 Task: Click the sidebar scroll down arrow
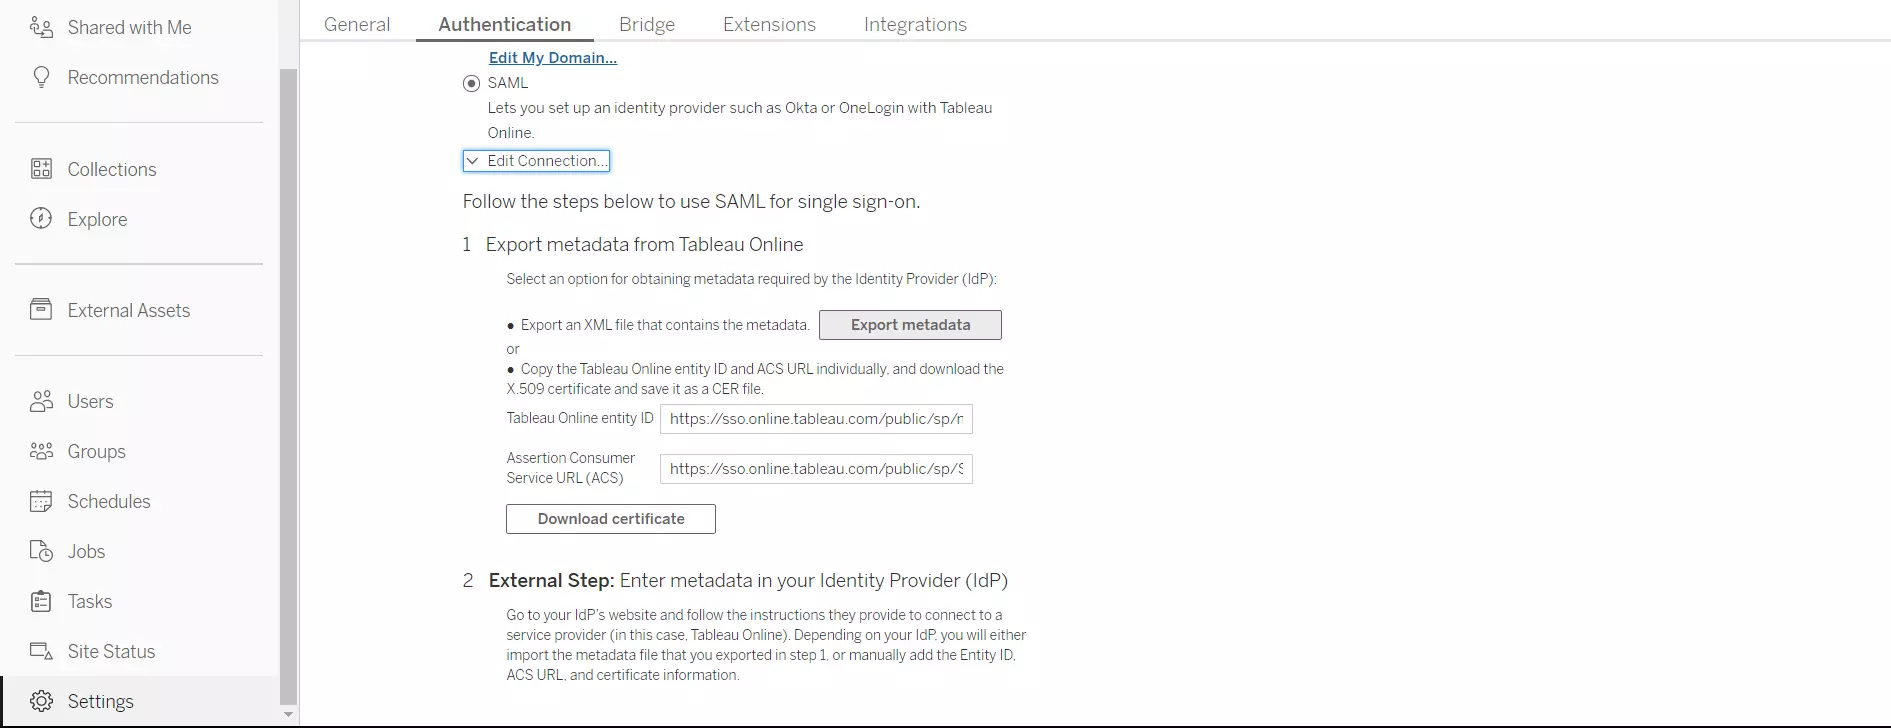coord(288,715)
